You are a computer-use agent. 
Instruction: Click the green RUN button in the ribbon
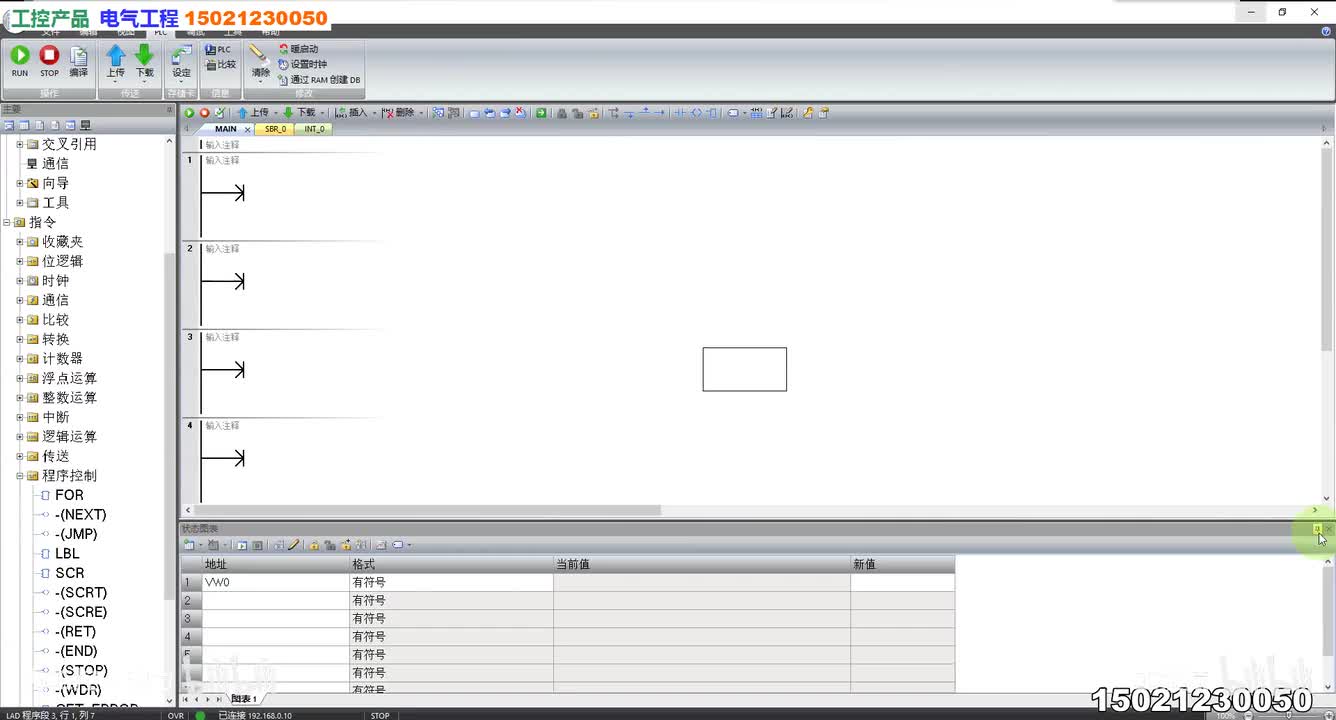click(20, 60)
